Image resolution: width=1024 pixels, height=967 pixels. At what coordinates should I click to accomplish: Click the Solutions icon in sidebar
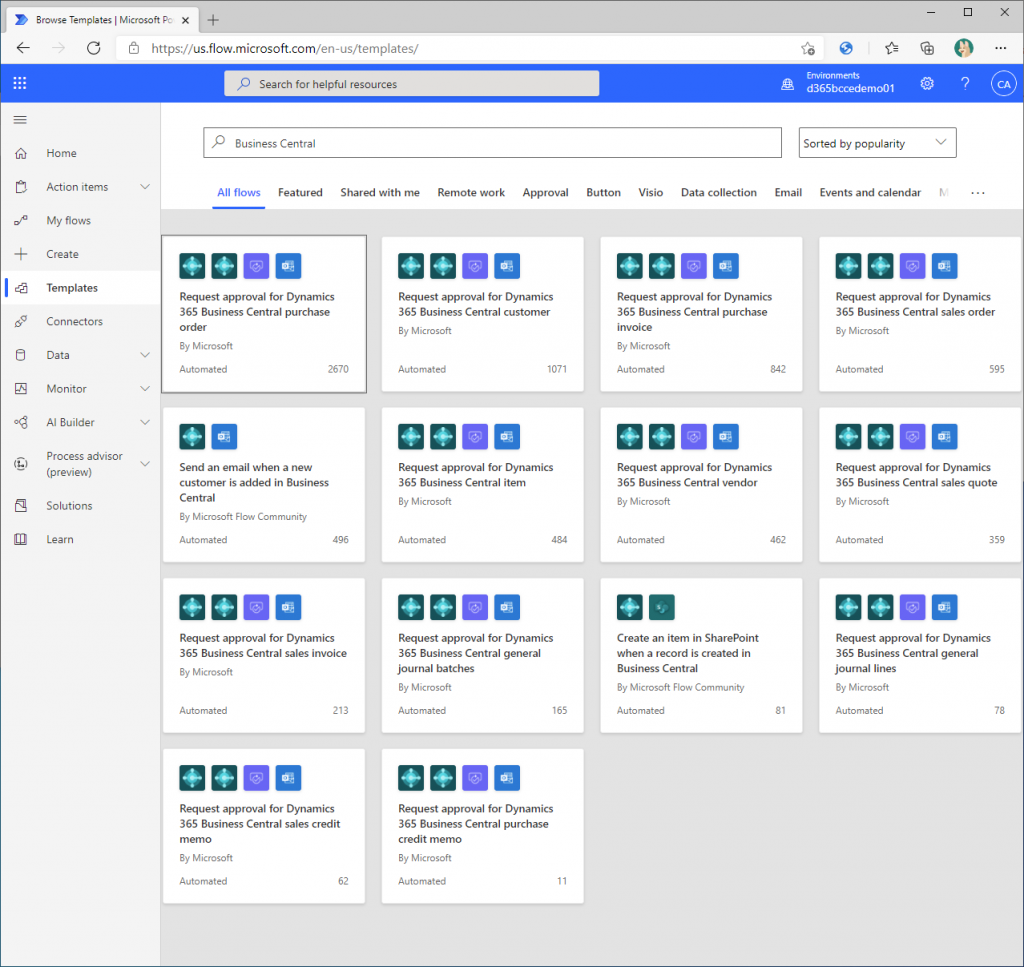click(21, 505)
